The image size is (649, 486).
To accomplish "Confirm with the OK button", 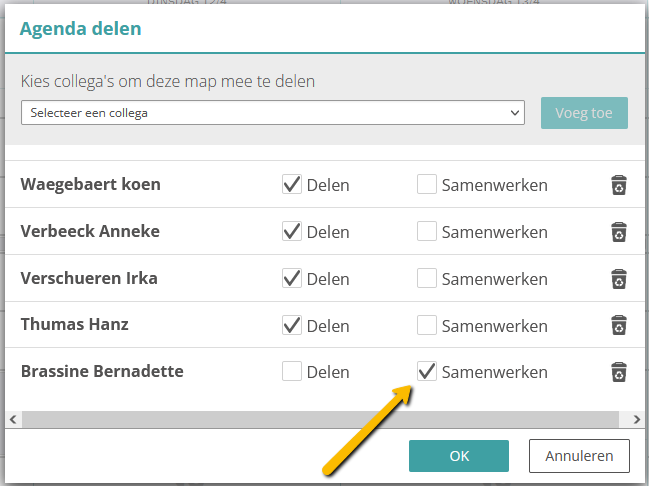I will click(459, 456).
